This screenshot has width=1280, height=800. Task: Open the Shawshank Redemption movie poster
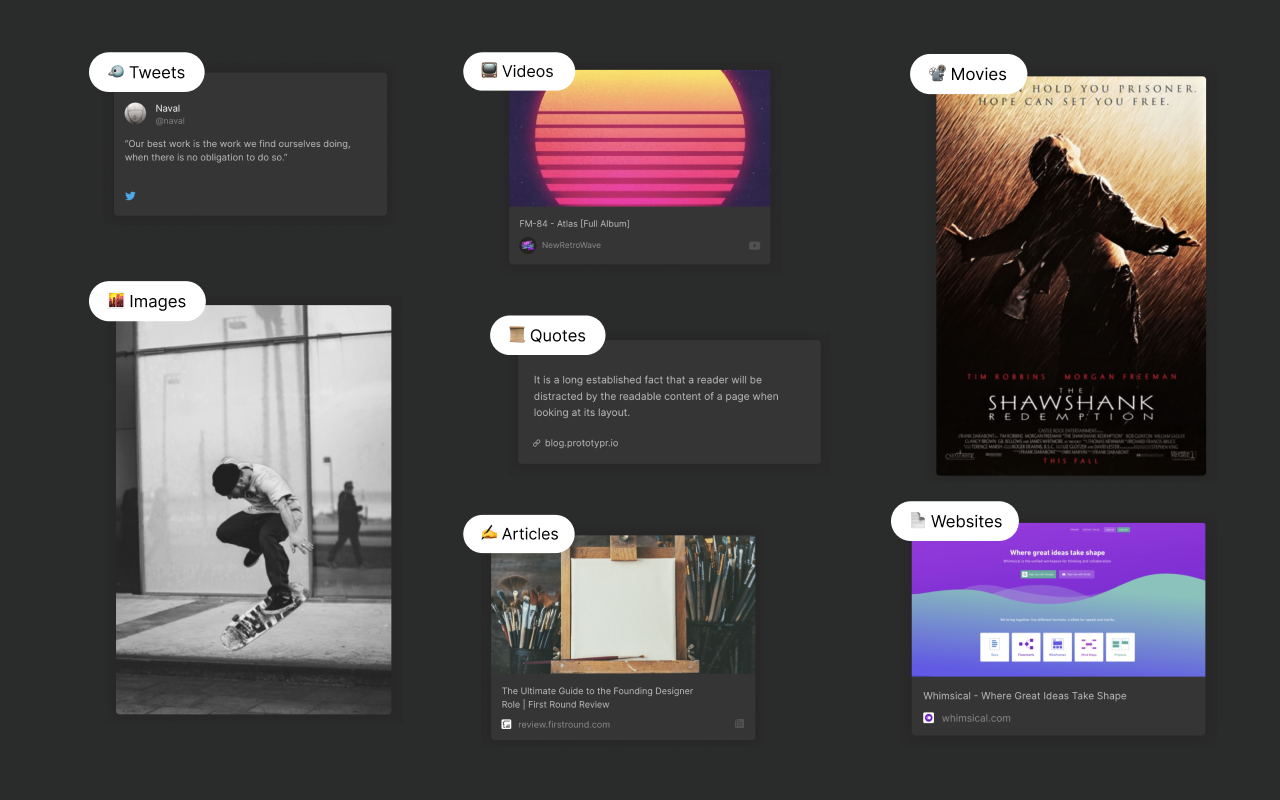coord(1071,276)
